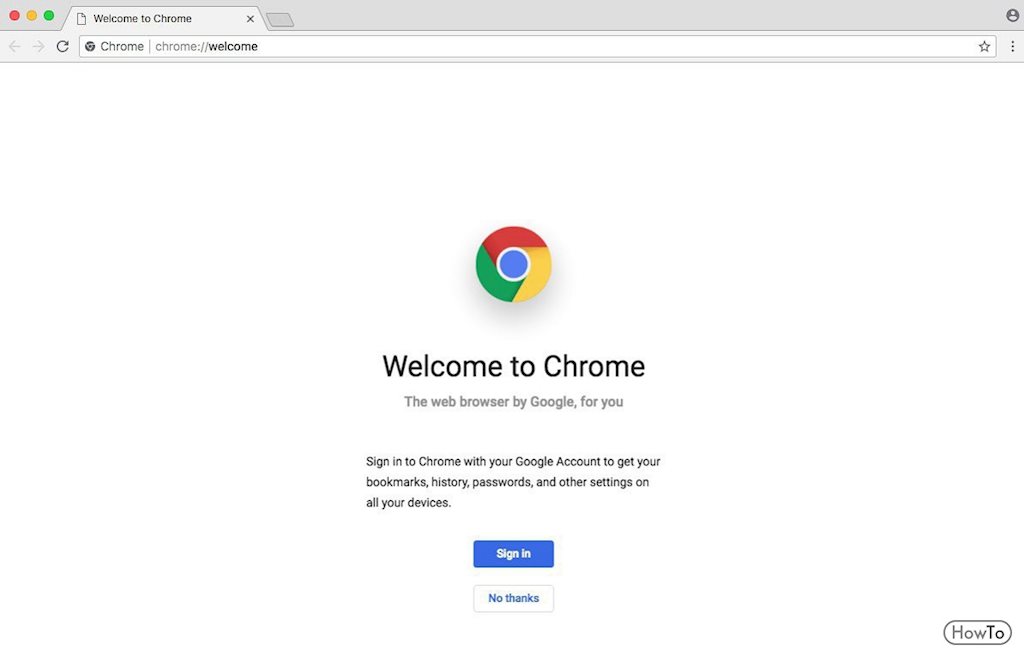Open the profile avatar icon in title bar

1012,16
